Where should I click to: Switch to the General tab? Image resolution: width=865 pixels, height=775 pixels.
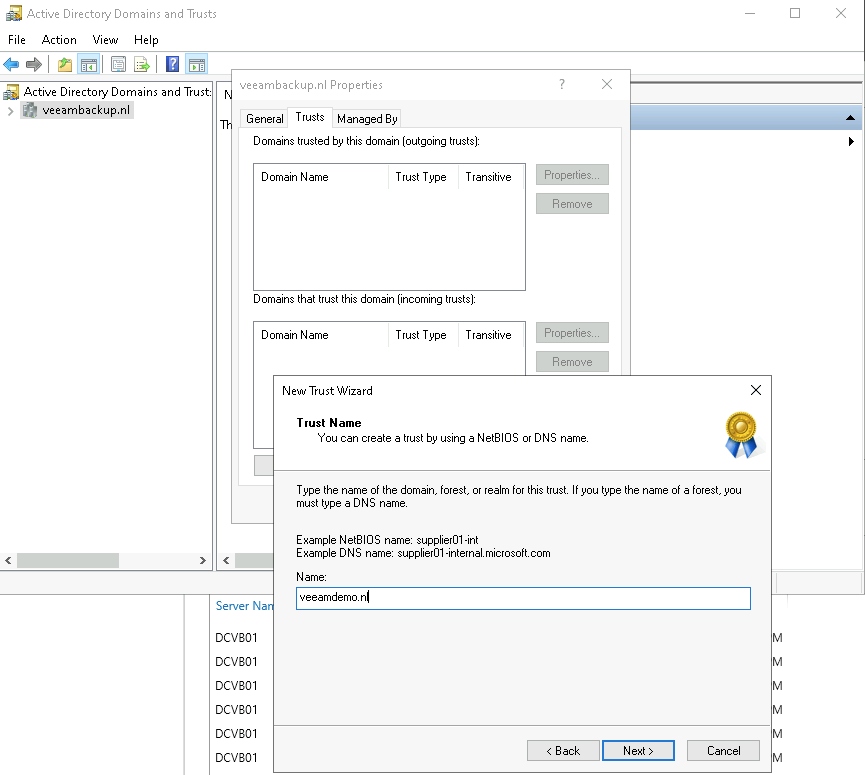[x=265, y=118]
